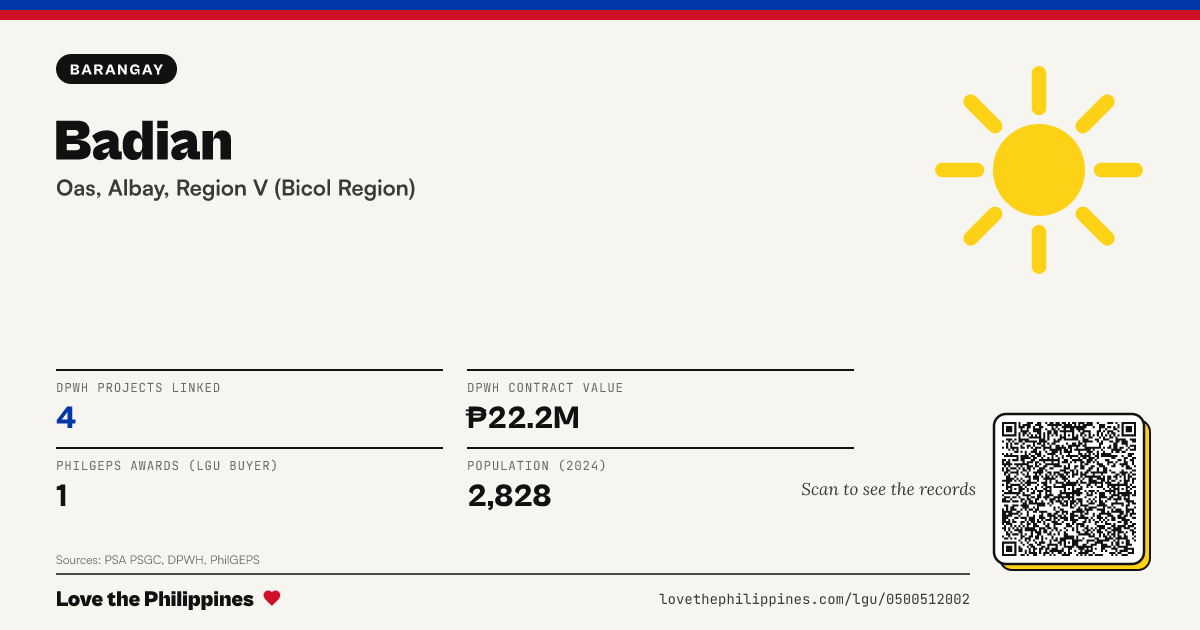The width and height of the screenshot is (1200, 630).
Task: Open the lovethephilippines.com/lgu/0500512002 link
Action: 814,599
